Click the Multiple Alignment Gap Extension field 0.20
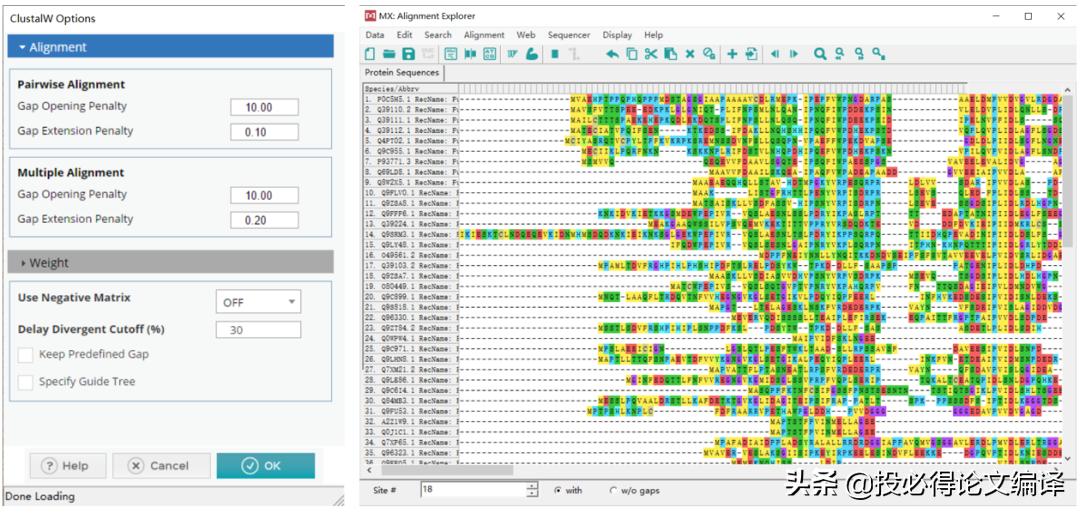Image resolution: width=1080 pixels, height=513 pixels. coord(264,220)
